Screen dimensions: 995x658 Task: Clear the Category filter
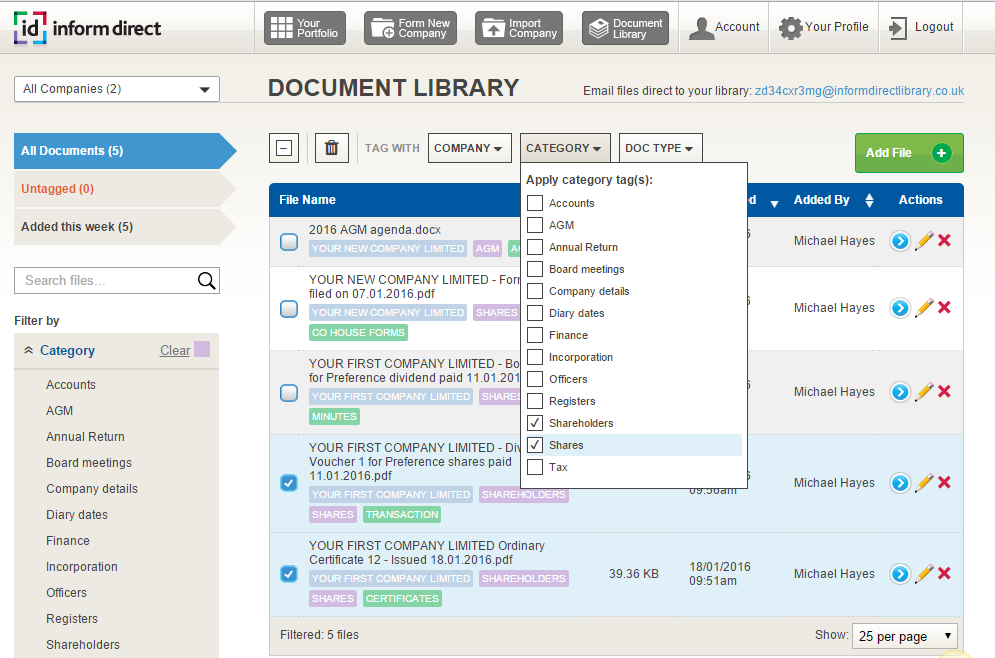(x=175, y=351)
